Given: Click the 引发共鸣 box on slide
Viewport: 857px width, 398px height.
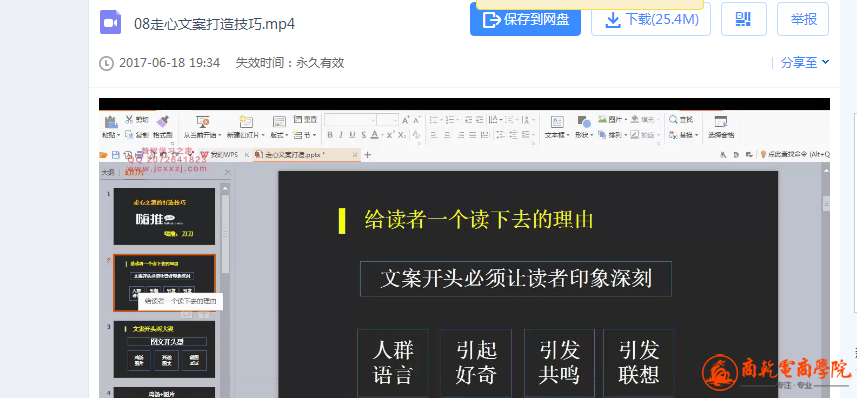Looking at the screenshot, I should click(559, 362).
